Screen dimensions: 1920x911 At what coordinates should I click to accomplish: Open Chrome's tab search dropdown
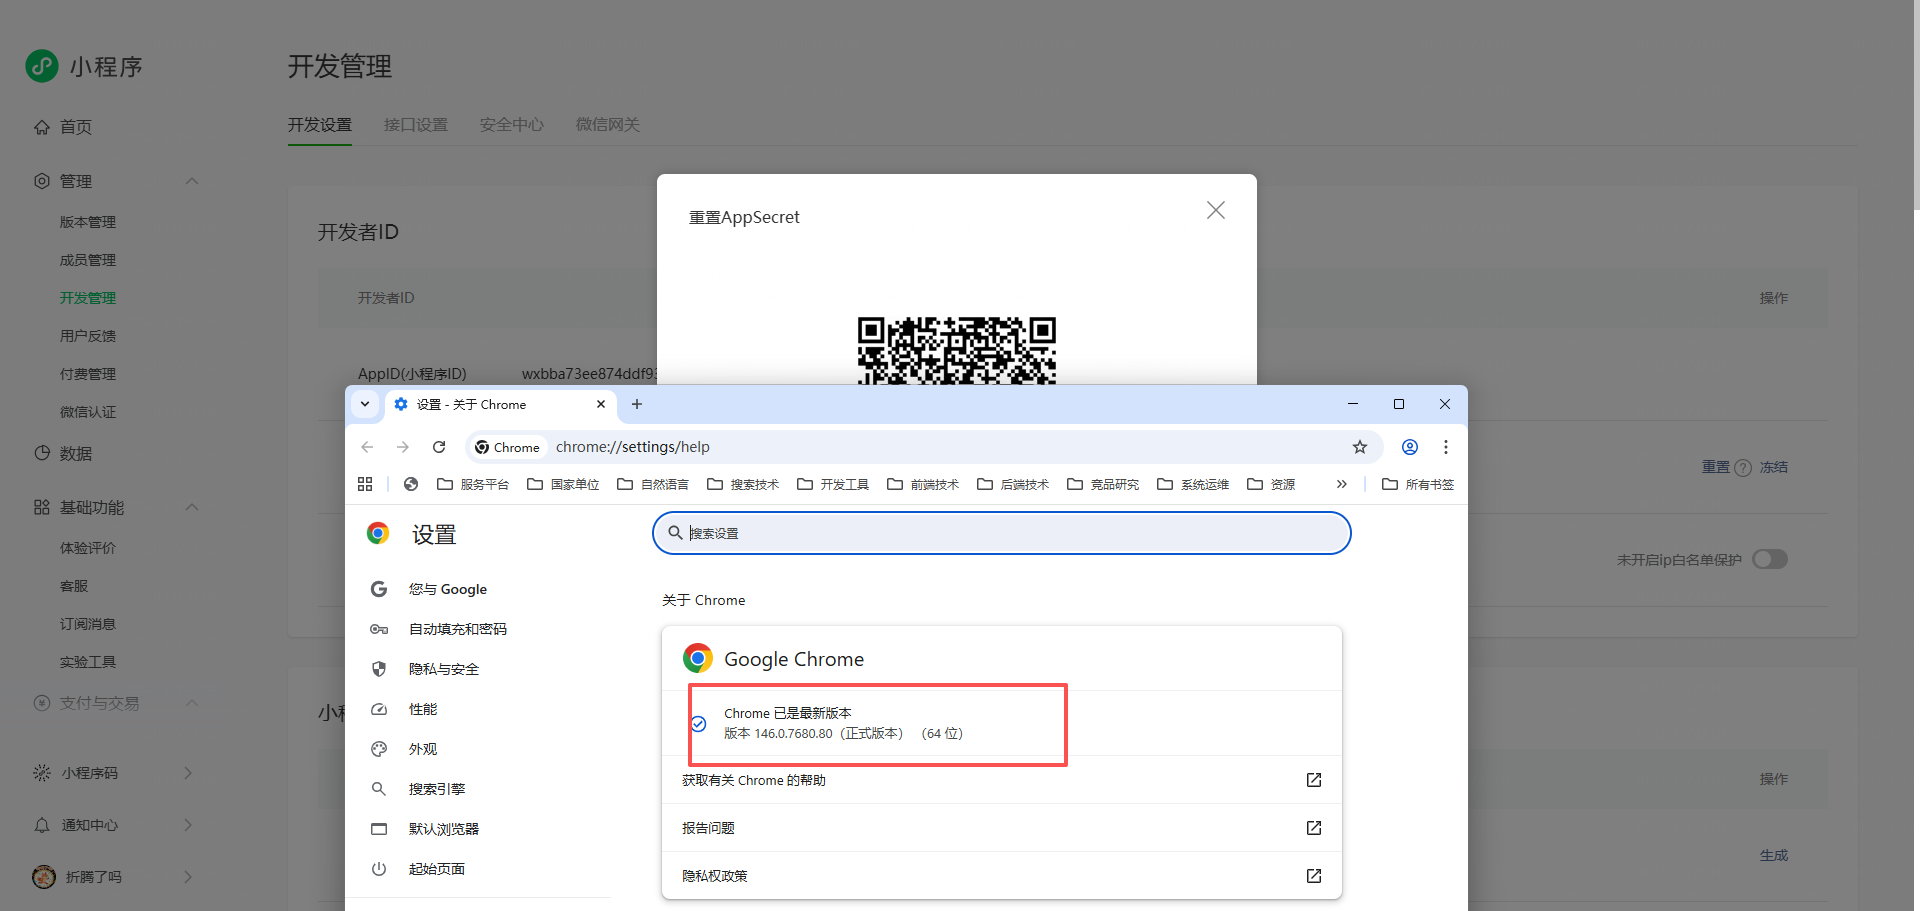click(365, 404)
